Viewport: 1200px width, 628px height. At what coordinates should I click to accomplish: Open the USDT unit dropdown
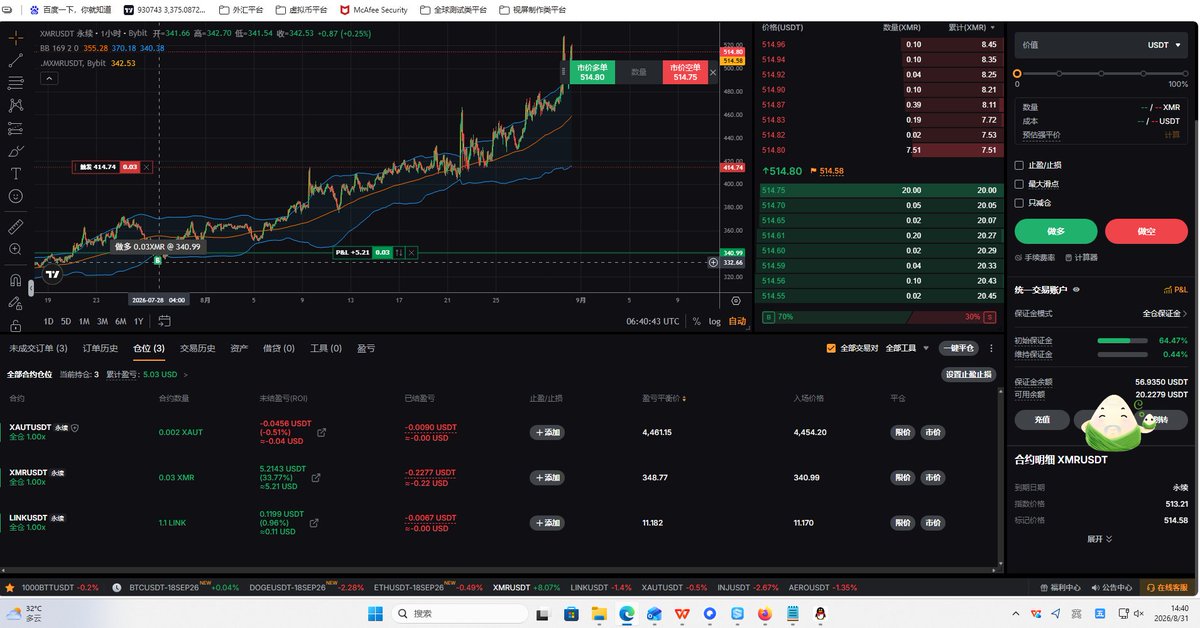pos(1165,45)
